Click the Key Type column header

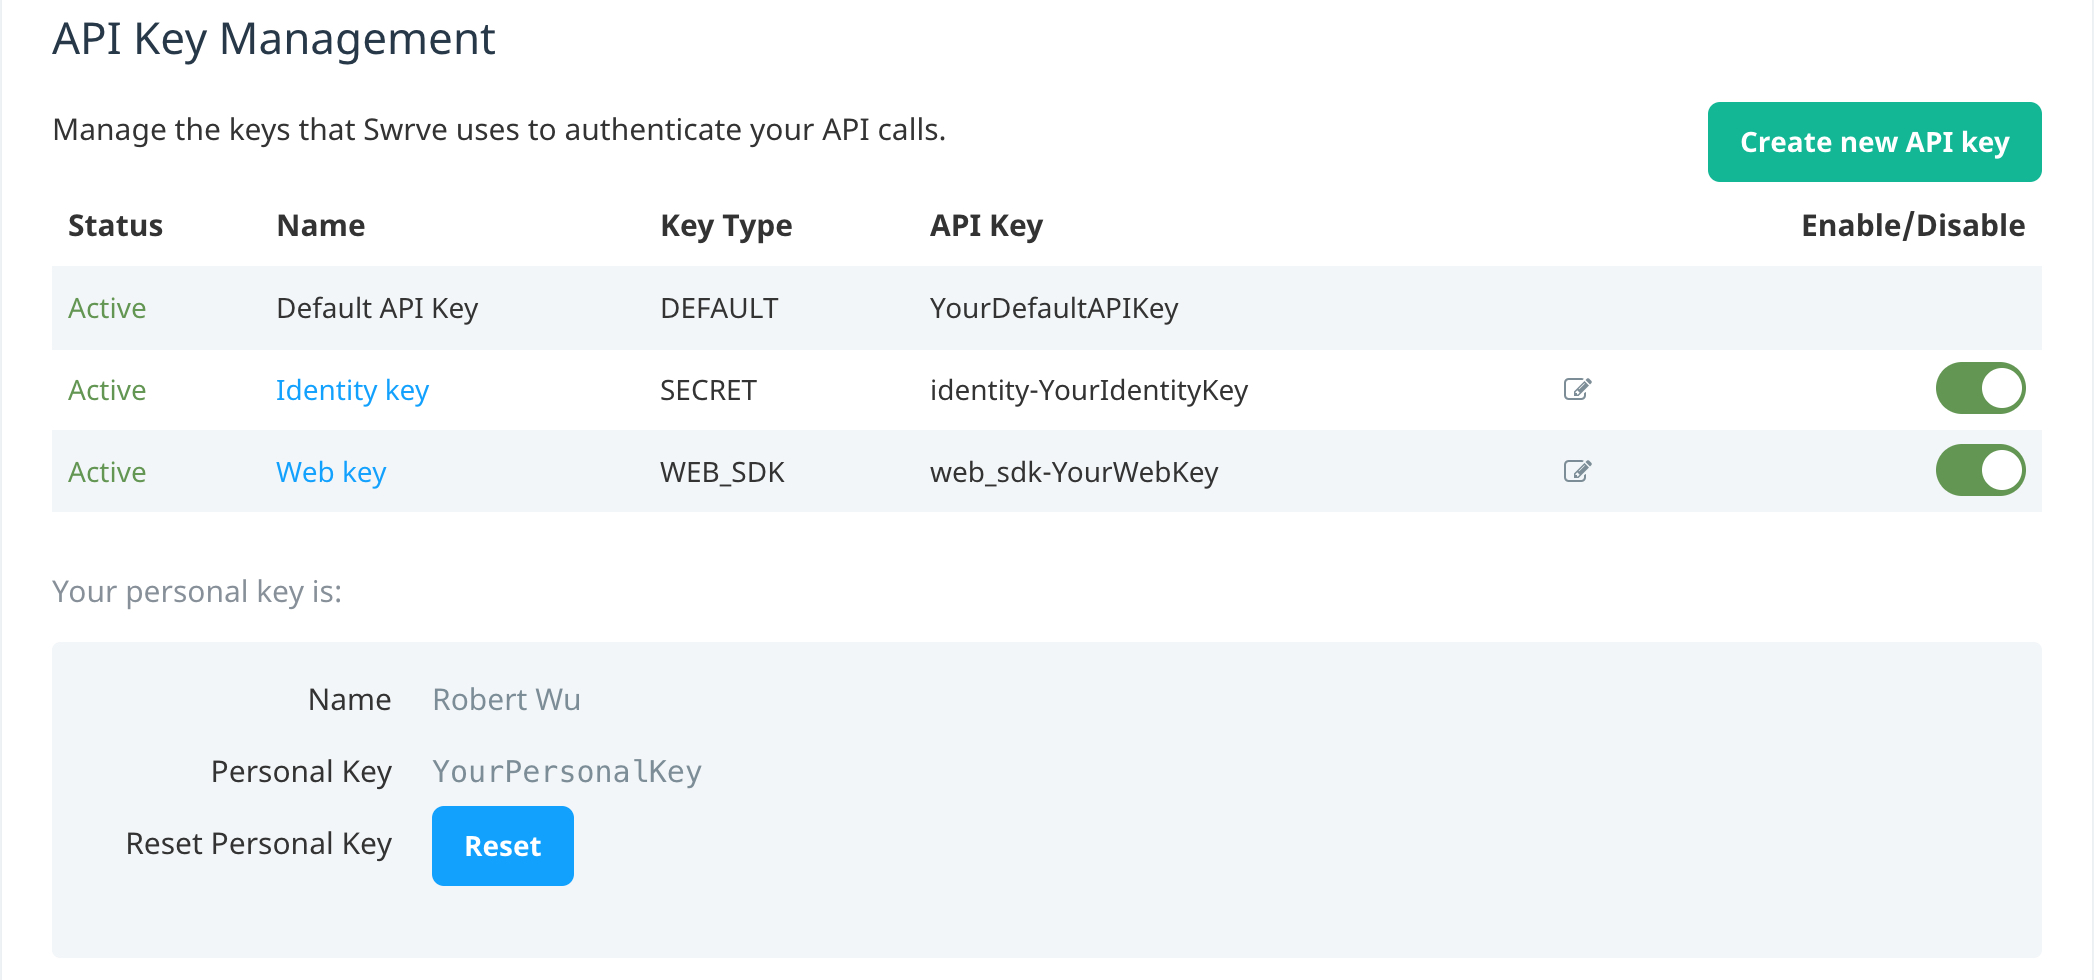point(727,225)
